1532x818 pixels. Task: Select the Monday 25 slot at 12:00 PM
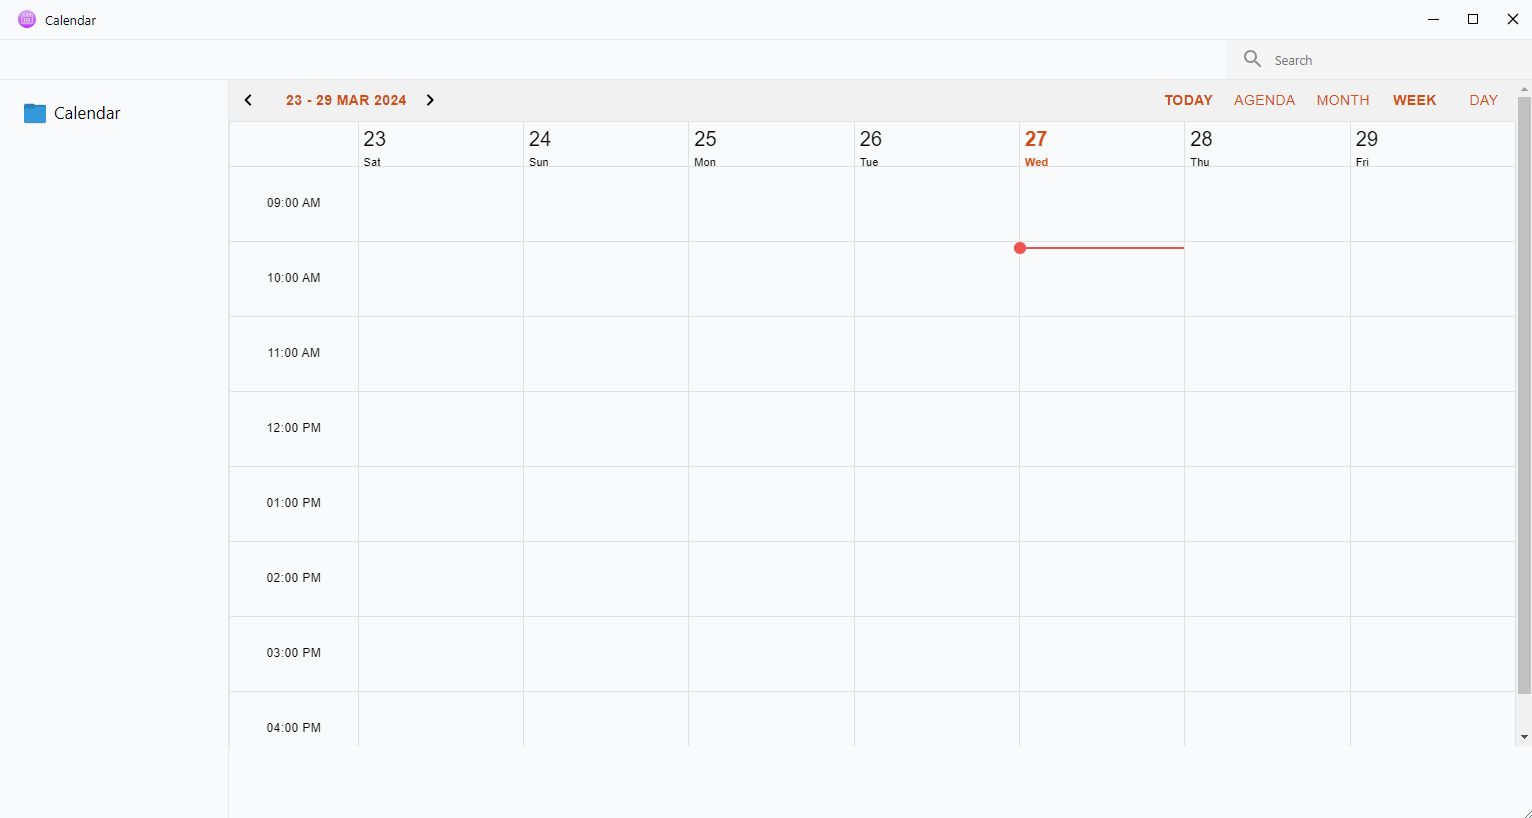[771, 429]
